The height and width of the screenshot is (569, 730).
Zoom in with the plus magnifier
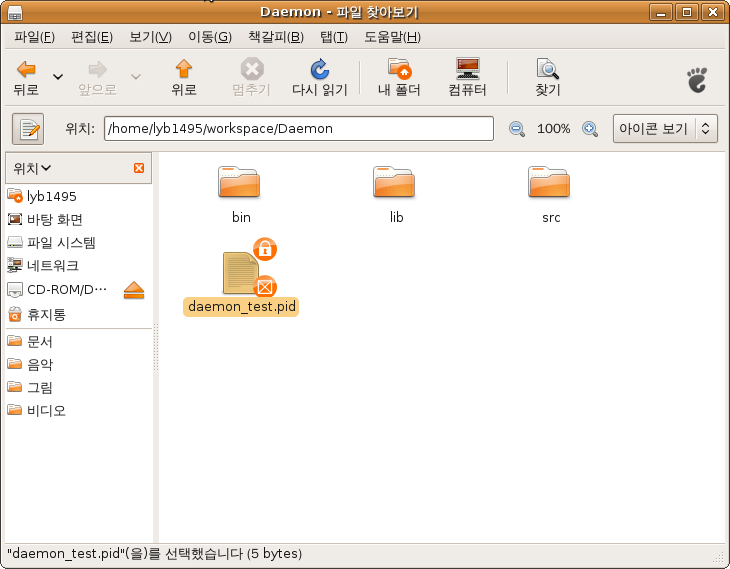[590, 129]
